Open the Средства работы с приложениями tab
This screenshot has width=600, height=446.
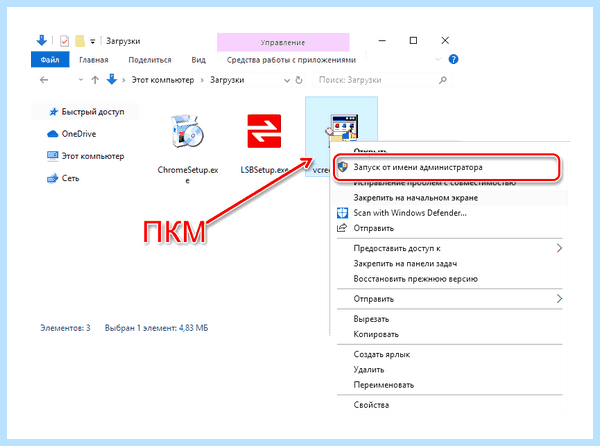coord(291,60)
